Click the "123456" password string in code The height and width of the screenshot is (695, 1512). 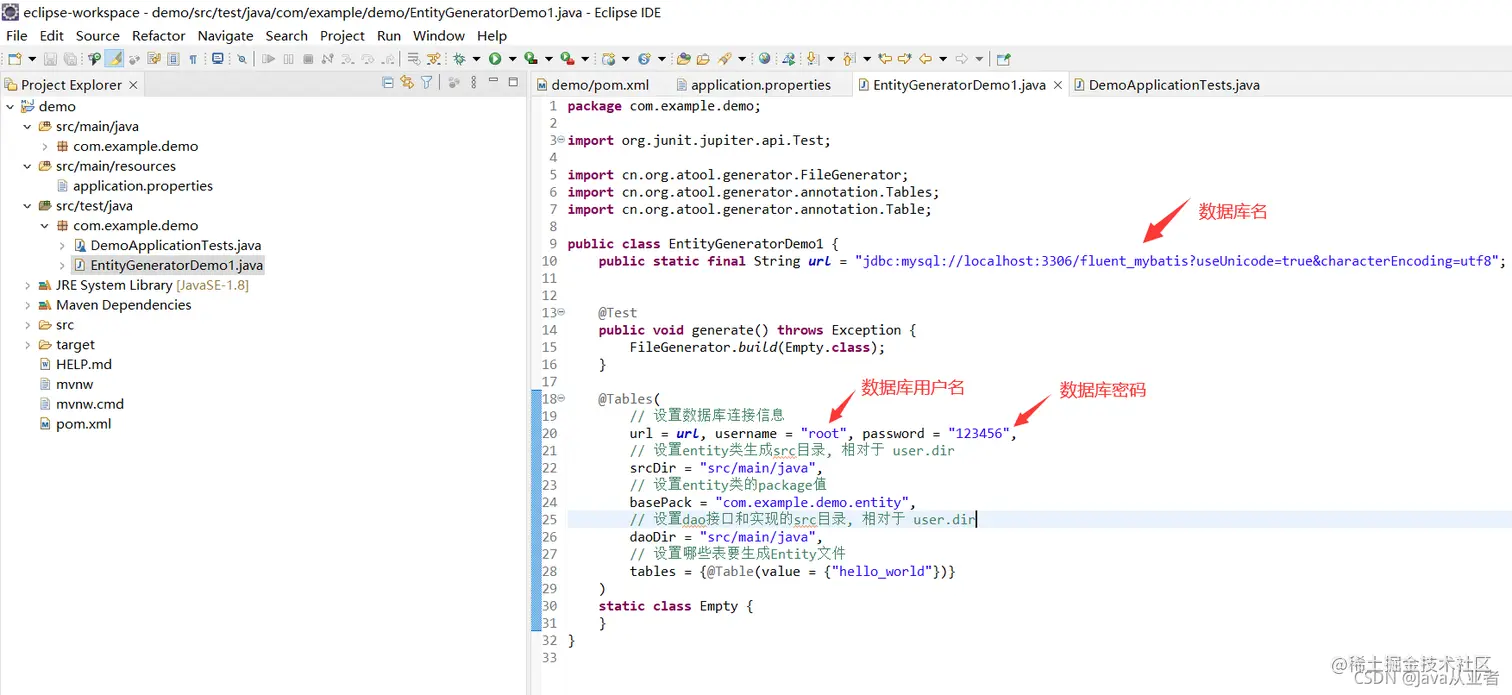[x=979, y=434]
